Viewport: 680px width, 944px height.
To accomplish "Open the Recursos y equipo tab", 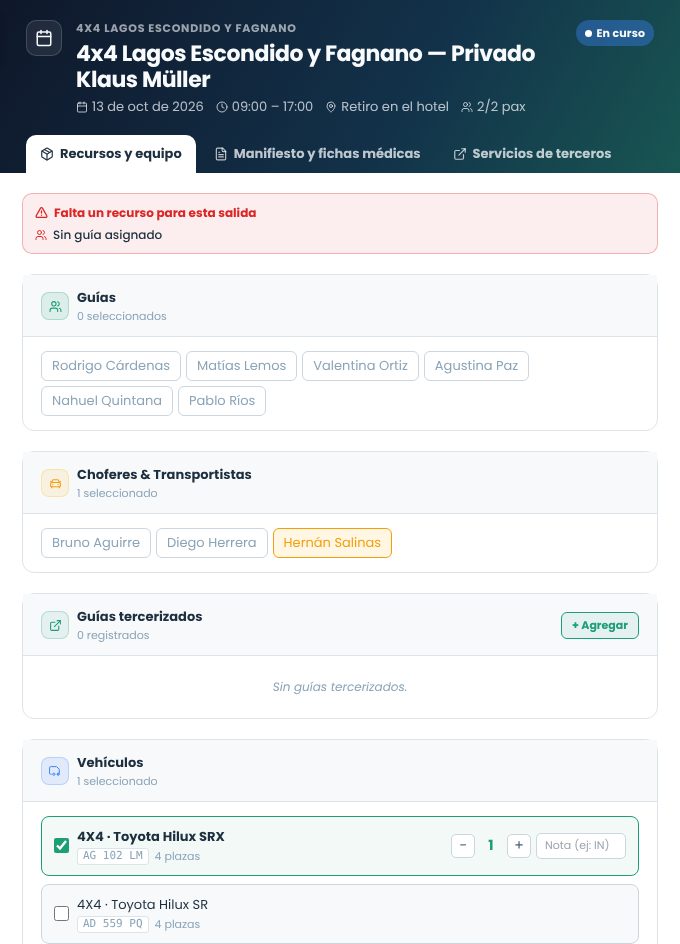I will click(x=111, y=154).
